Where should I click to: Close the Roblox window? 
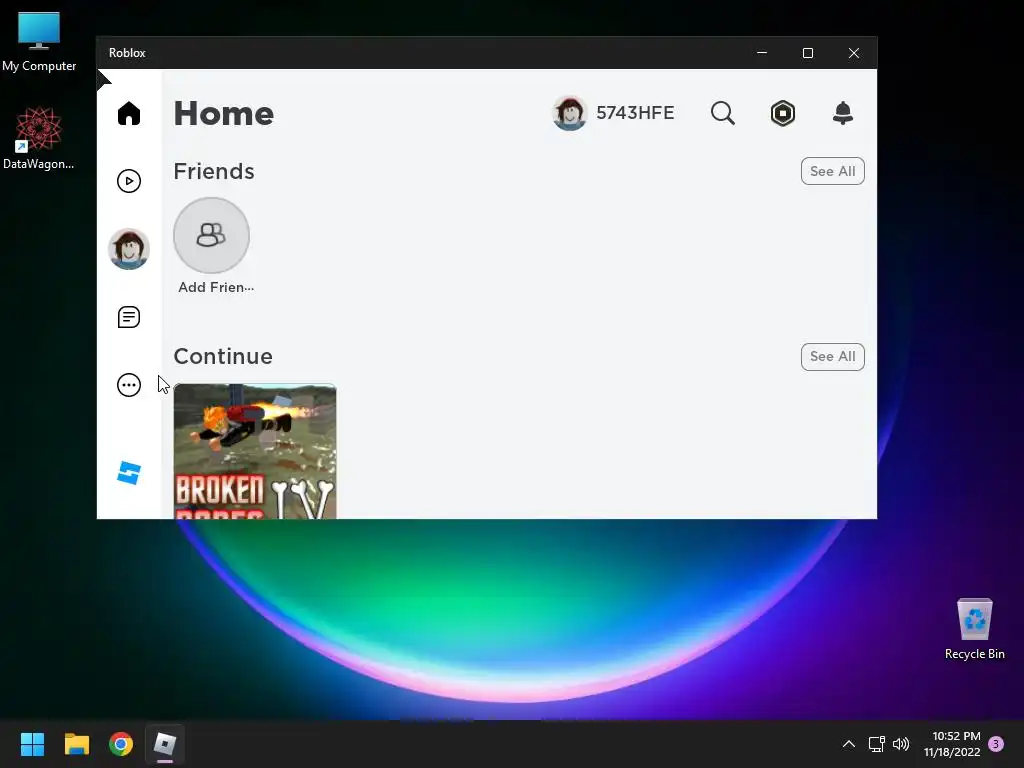click(854, 53)
